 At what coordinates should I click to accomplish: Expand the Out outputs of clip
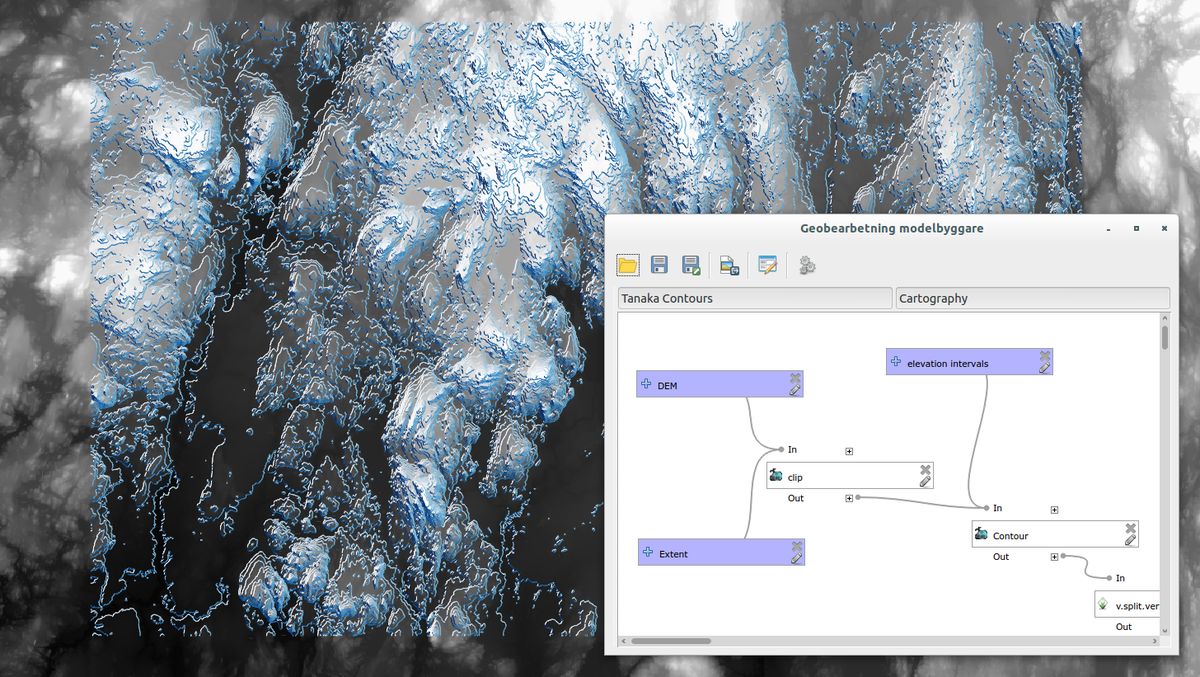849,498
